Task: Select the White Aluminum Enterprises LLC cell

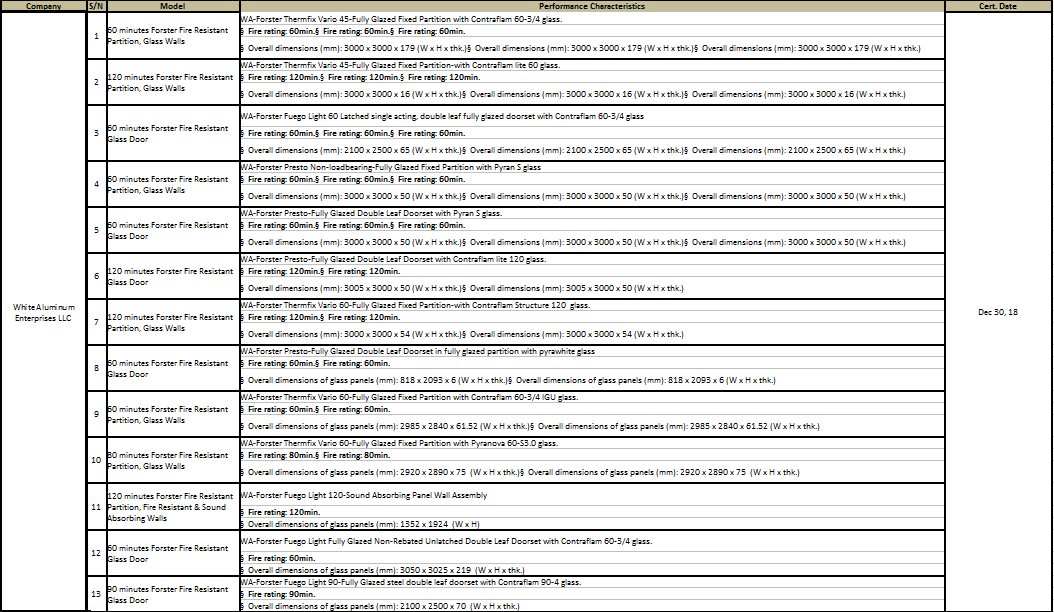Action: pos(43,312)
